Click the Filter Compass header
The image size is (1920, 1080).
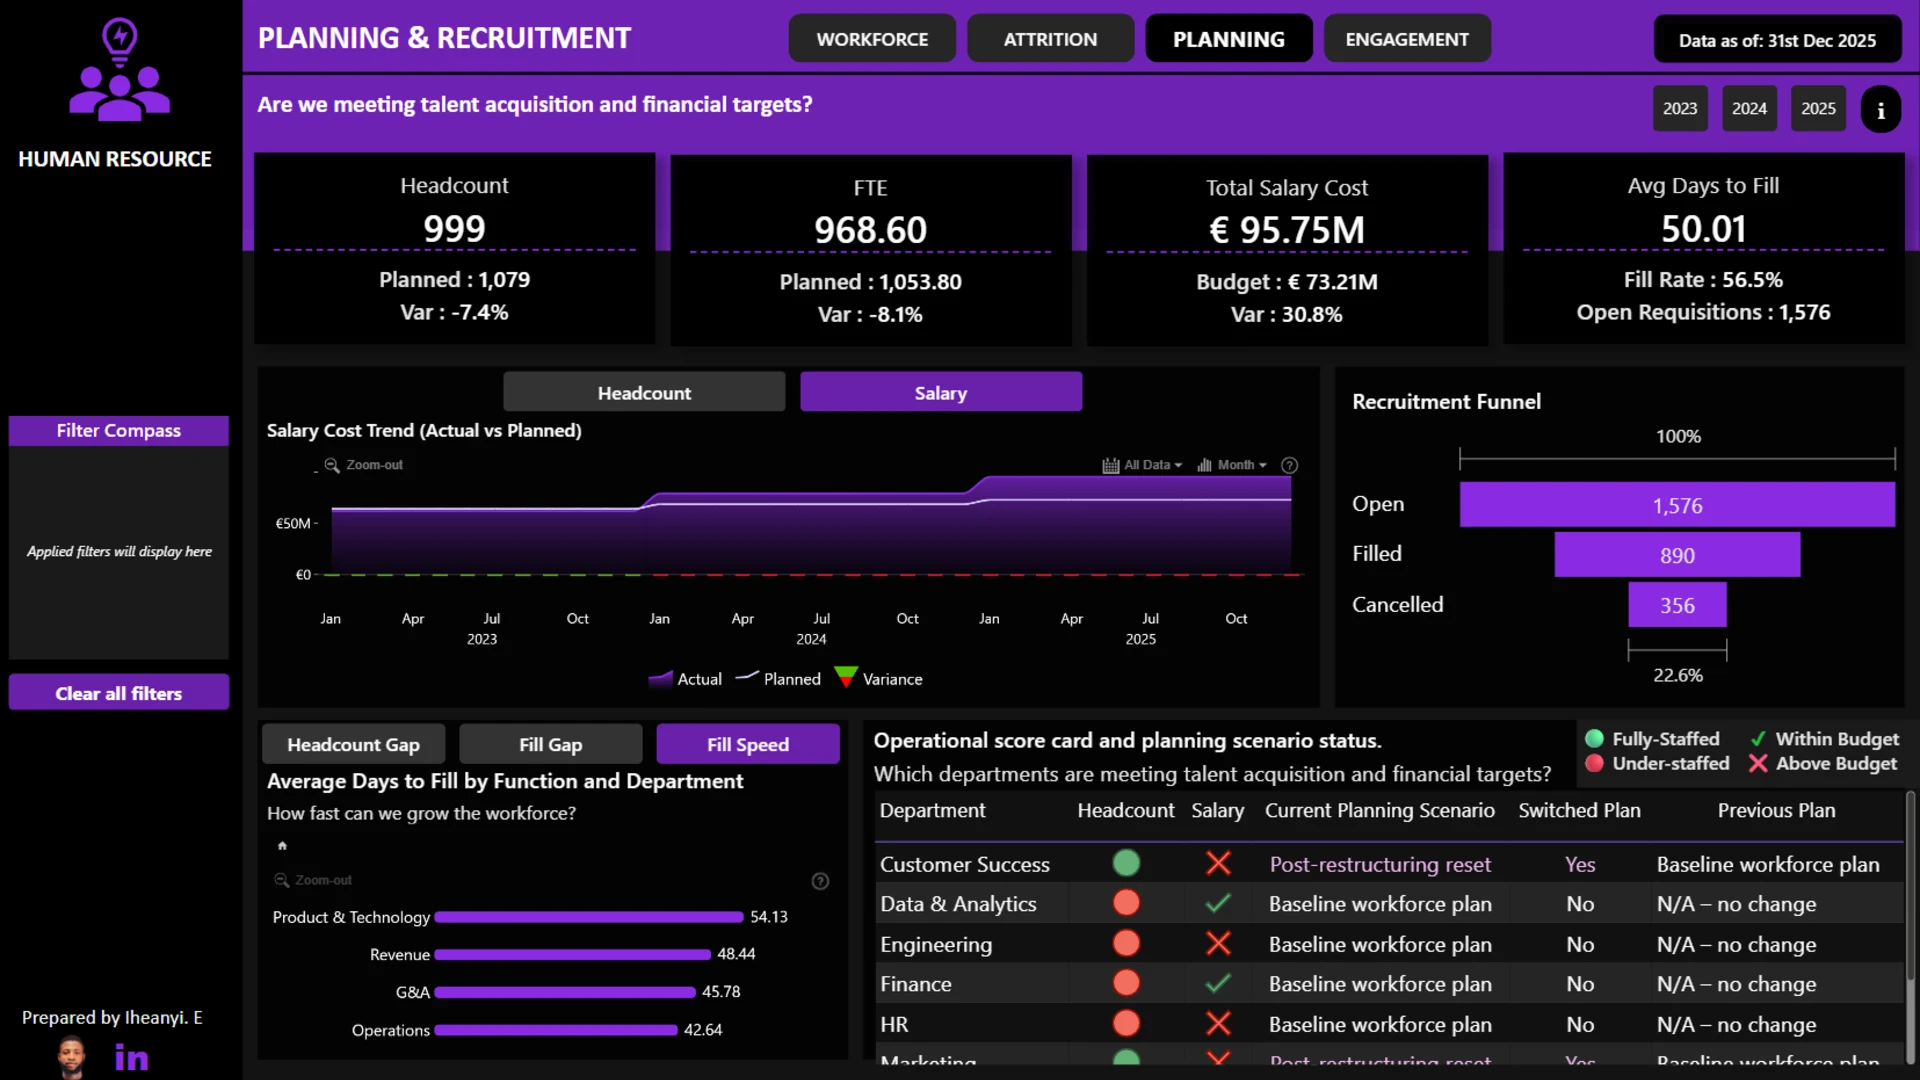pyautogui.click(x=119, y=431)
